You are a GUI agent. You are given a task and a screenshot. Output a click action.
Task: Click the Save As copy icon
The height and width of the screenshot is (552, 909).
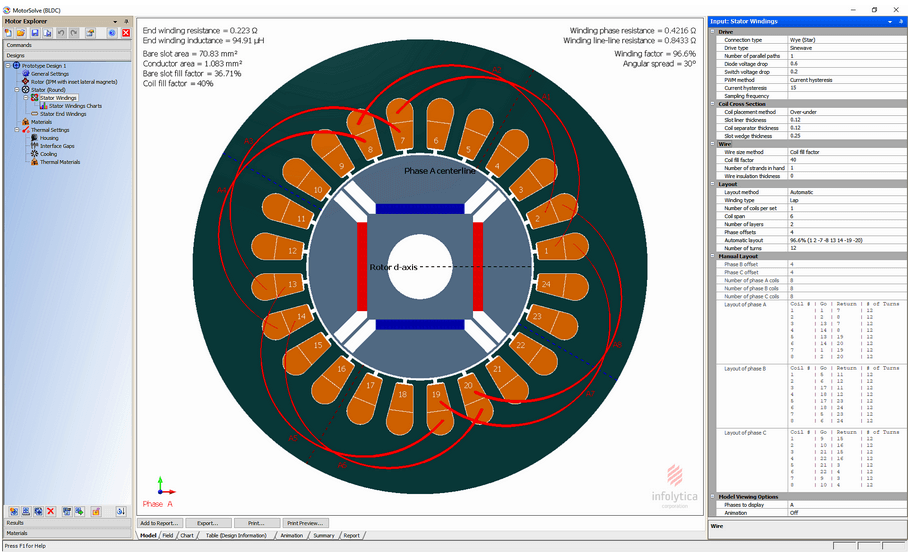pyautogui.click(x=47, y=33)
